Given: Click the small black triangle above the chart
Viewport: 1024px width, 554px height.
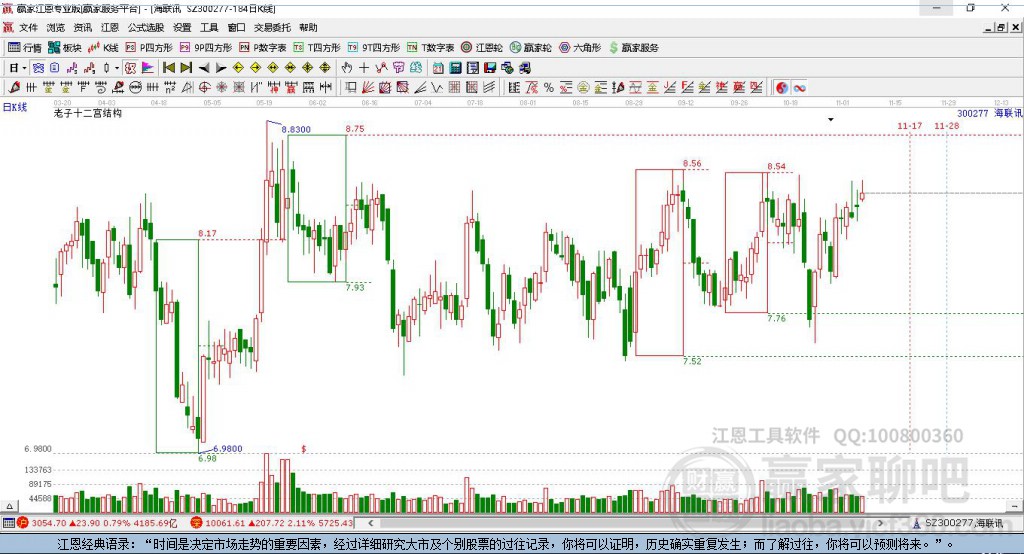Looking at the screenshot, I should tap(831, 120).
